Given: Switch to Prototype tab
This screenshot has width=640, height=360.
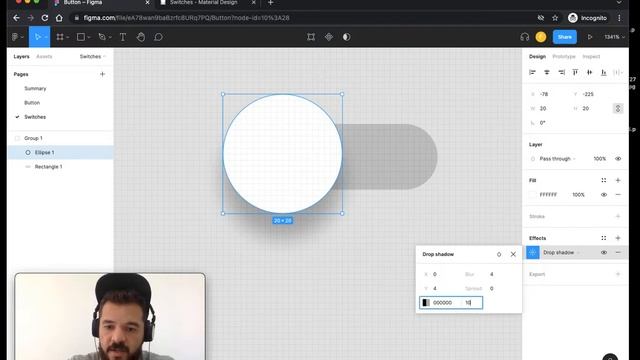Looking at the screenshot, I should [564, 56].
